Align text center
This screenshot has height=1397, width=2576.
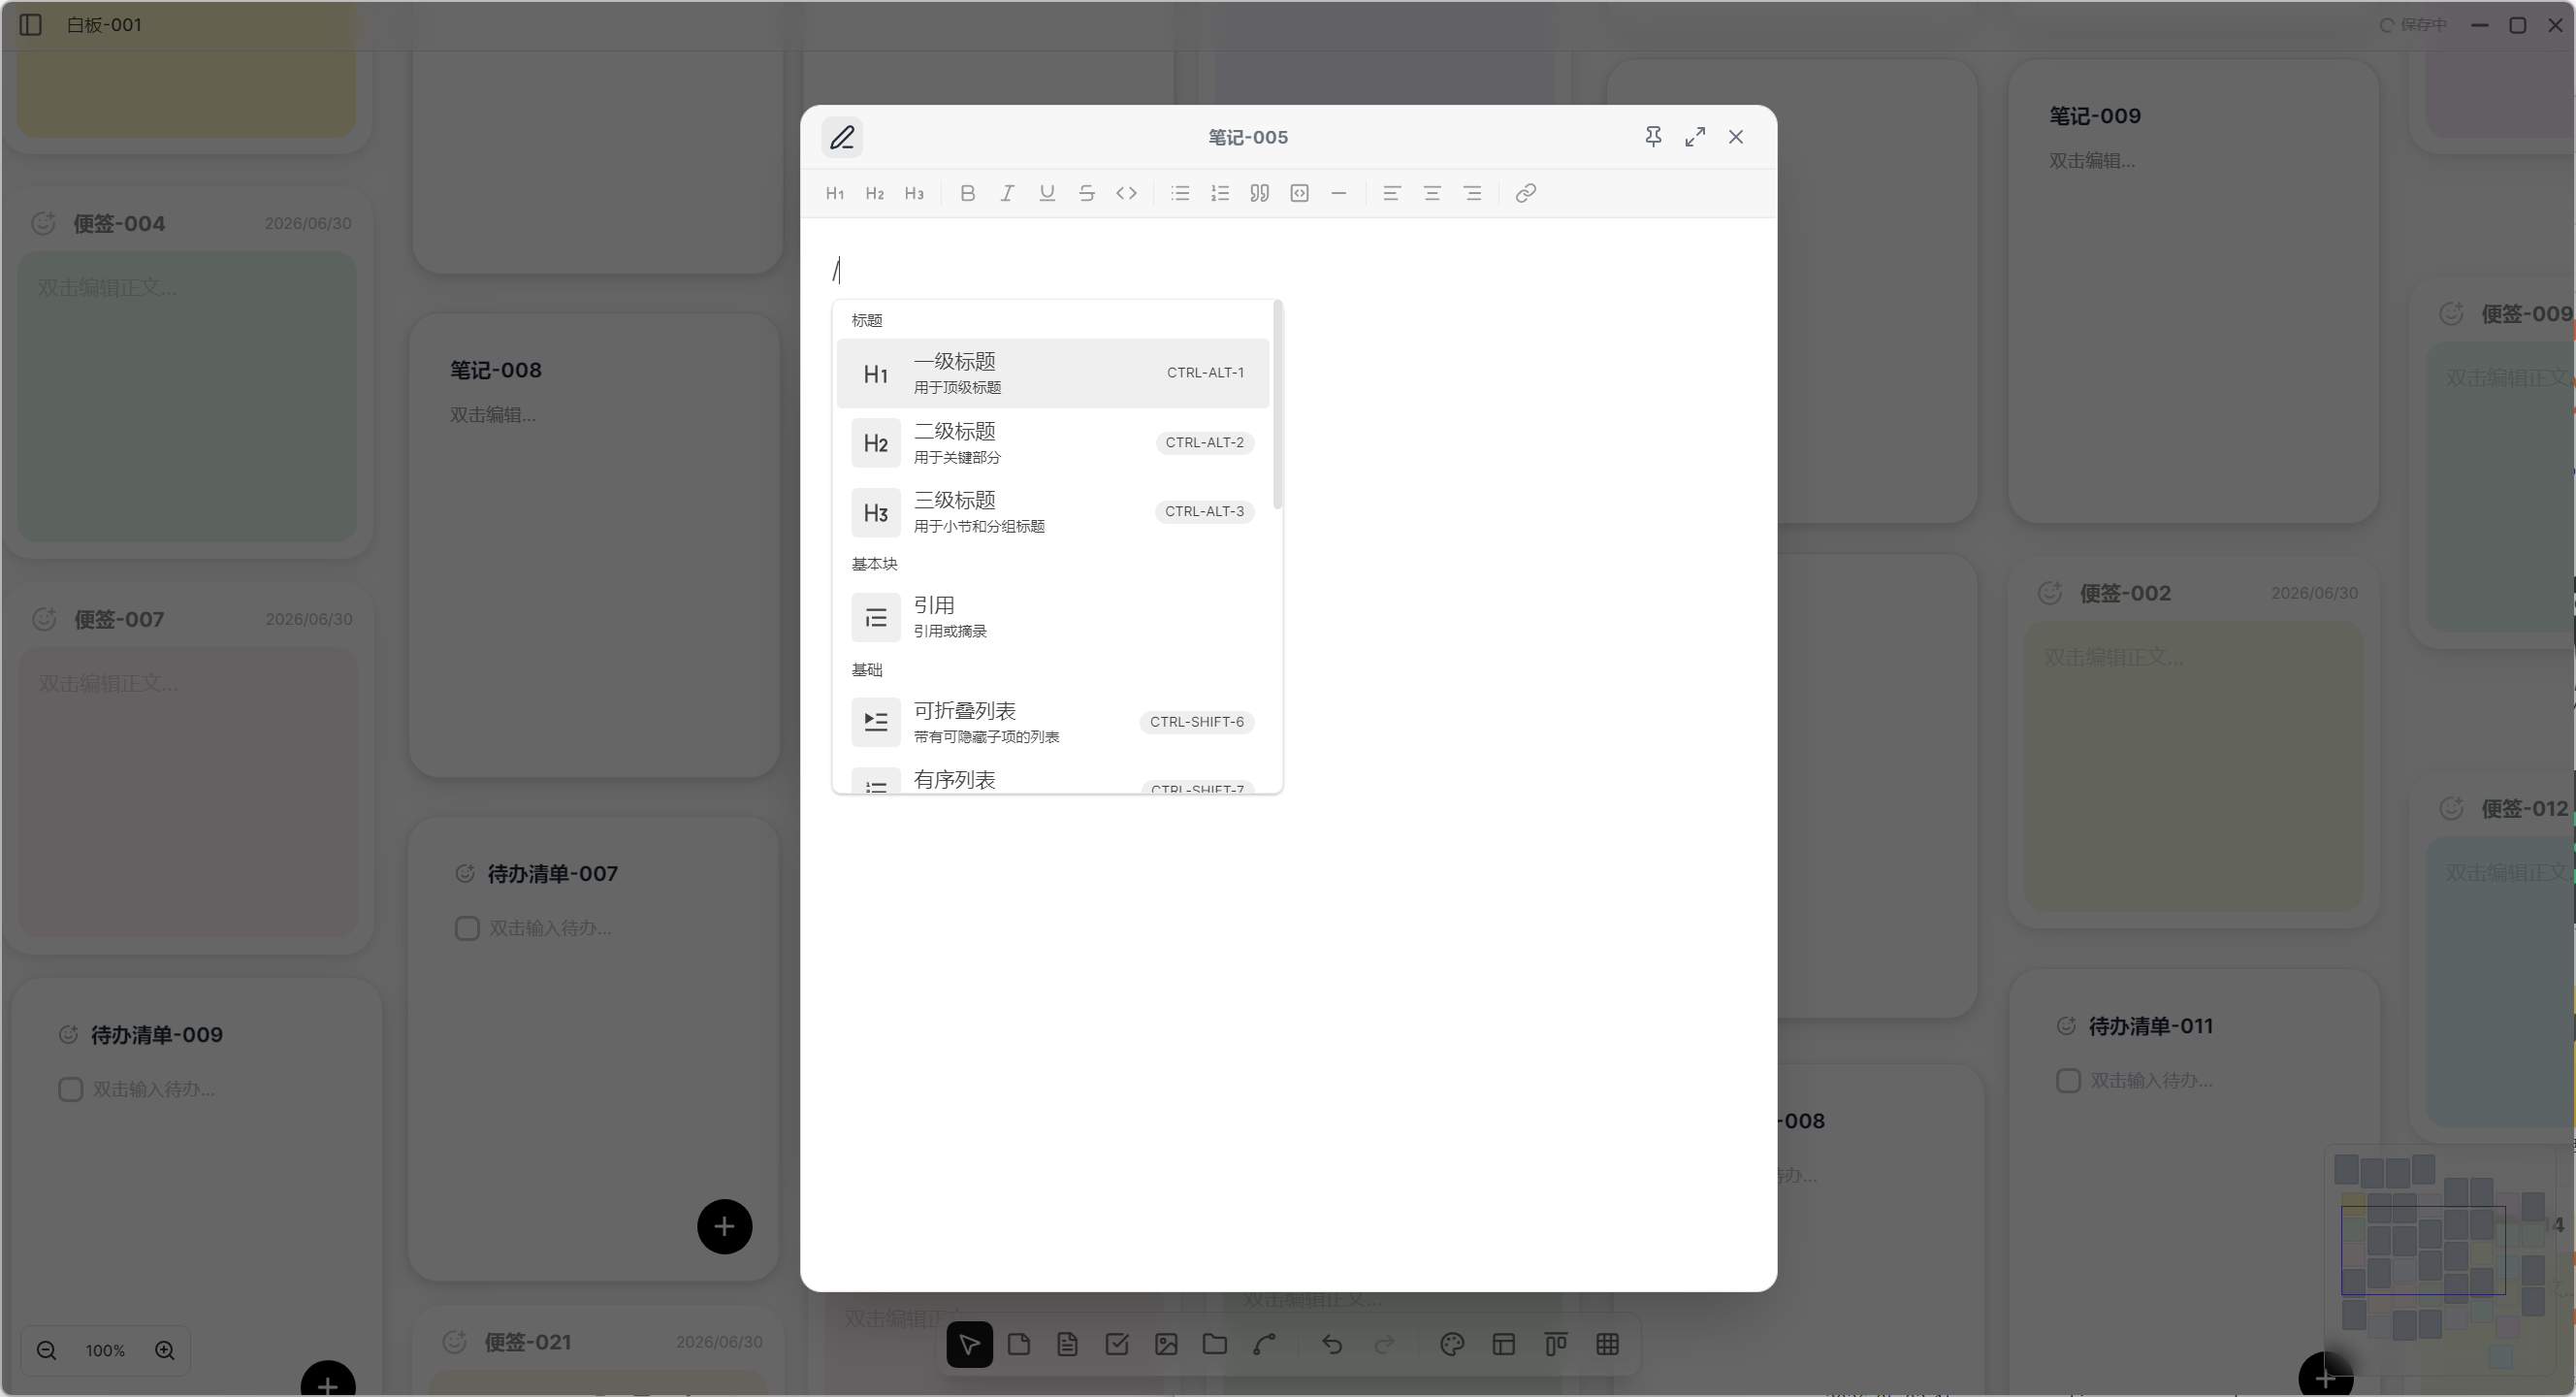pos(1432,194)
